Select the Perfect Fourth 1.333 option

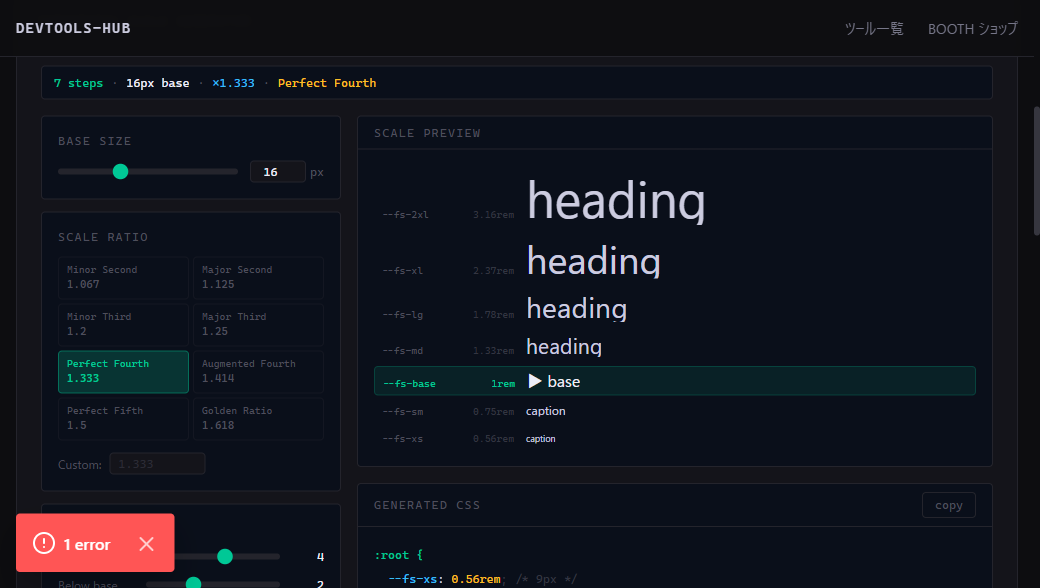pyautogui.click(x=123, y=371)
